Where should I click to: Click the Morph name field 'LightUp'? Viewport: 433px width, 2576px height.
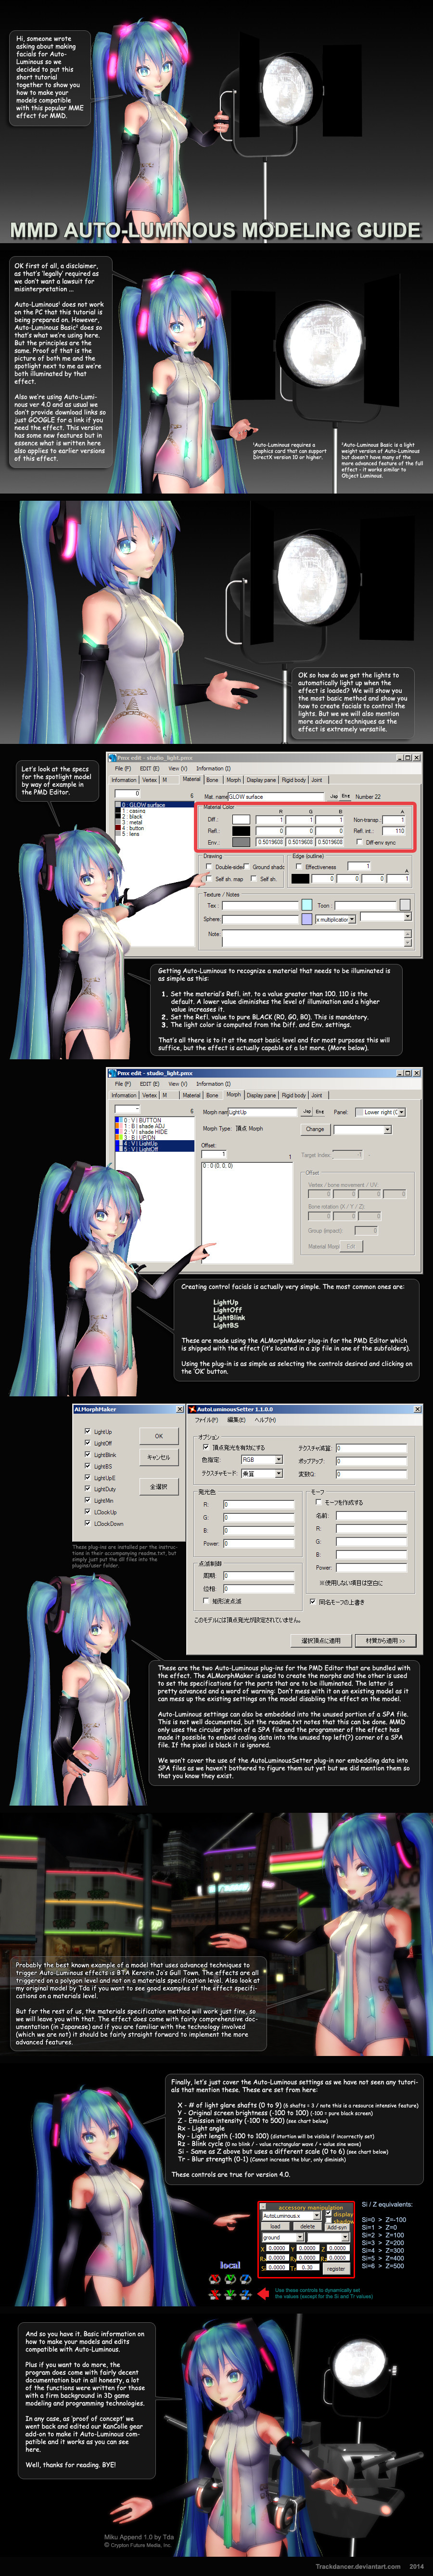pyautogui.click(x=264, y=1112)
